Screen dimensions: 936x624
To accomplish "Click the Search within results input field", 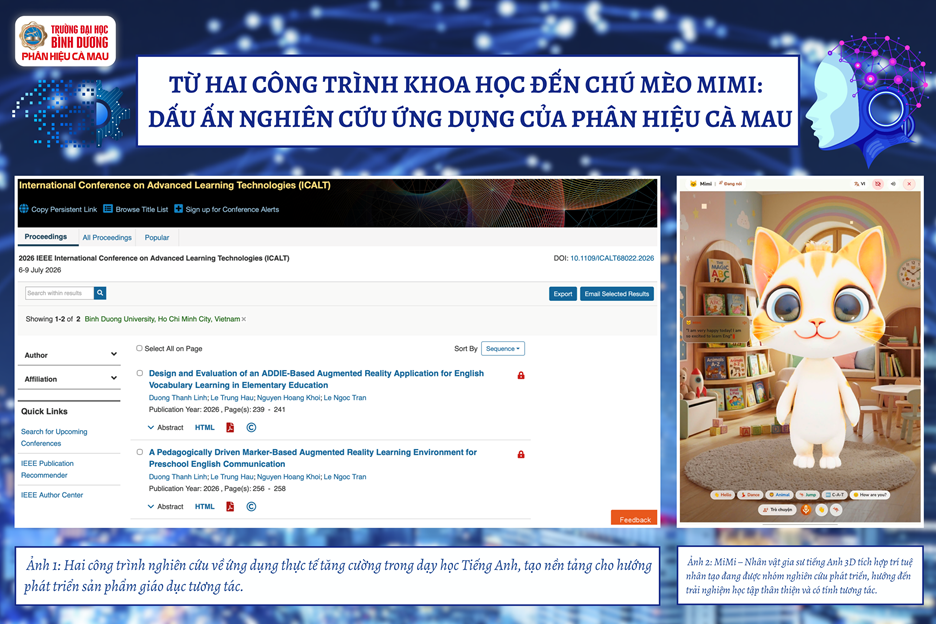I will pos(60,293).
